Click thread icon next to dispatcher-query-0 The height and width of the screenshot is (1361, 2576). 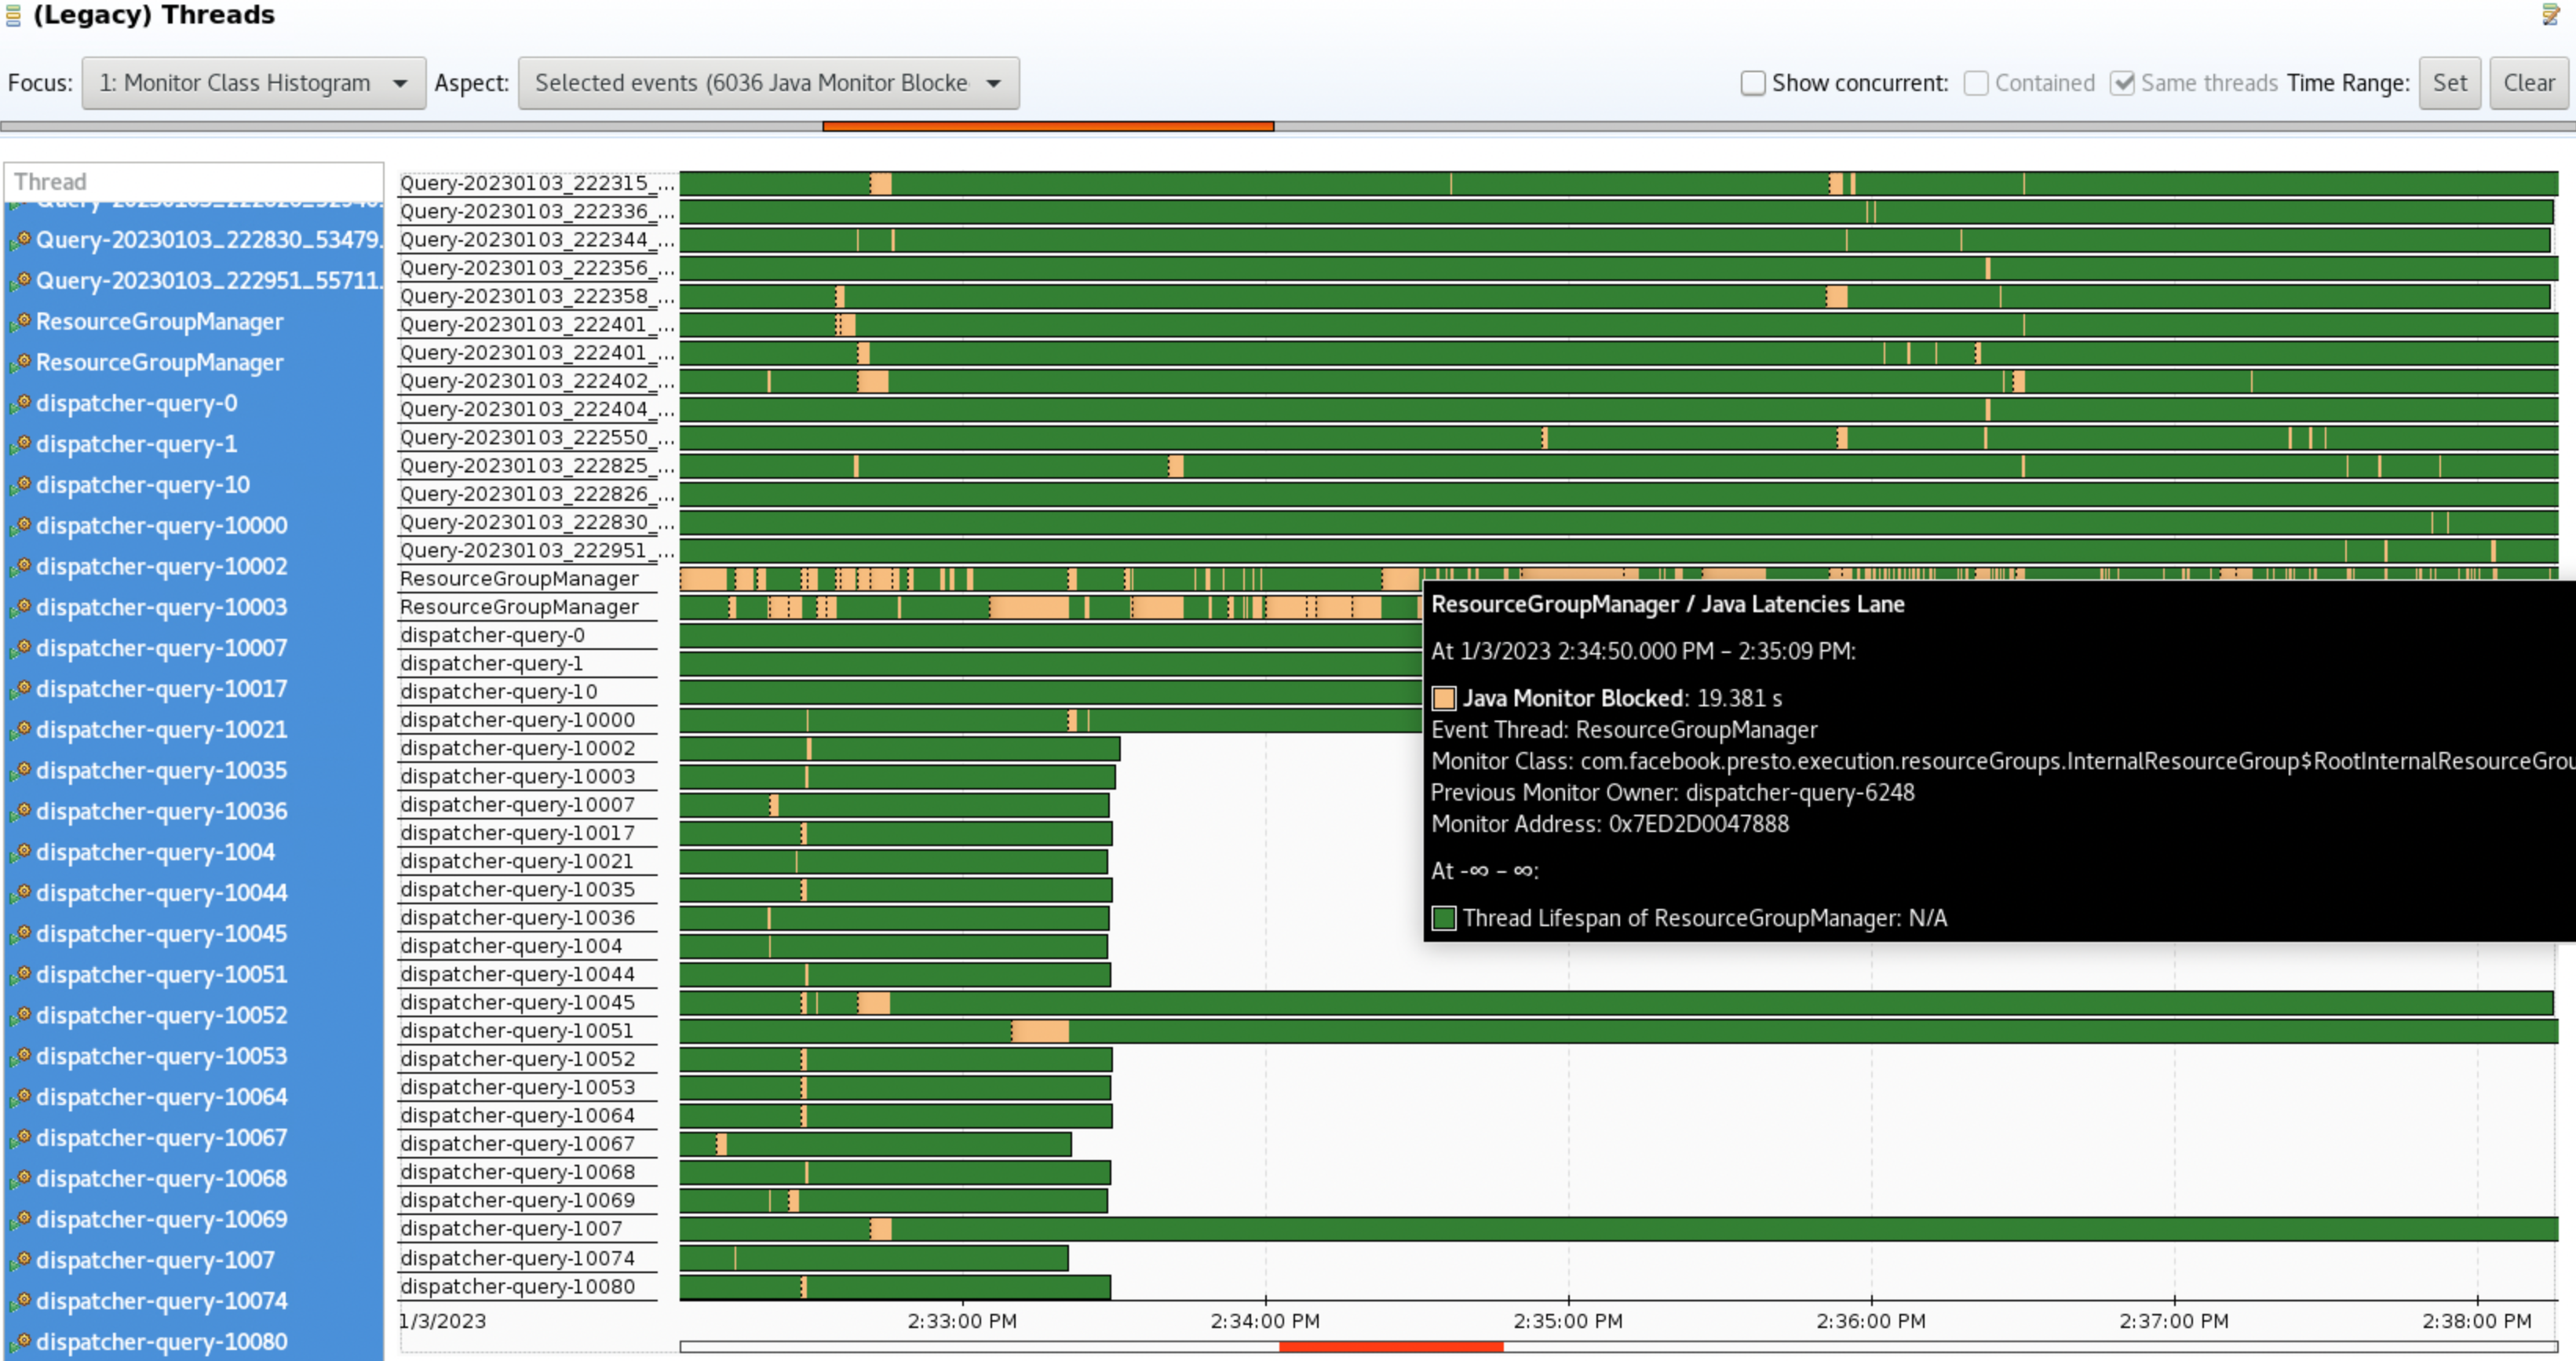[x=20, y=403]
